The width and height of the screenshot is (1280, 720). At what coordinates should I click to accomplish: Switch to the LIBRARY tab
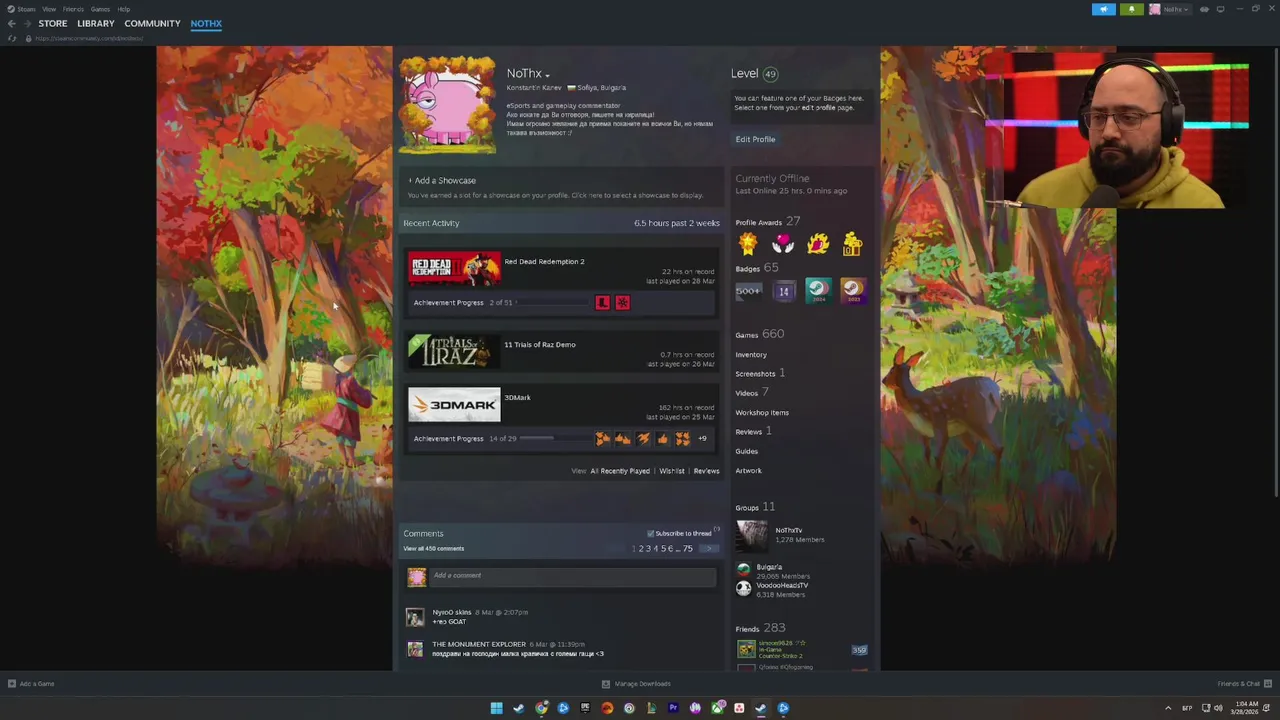(x=96, y=23)
